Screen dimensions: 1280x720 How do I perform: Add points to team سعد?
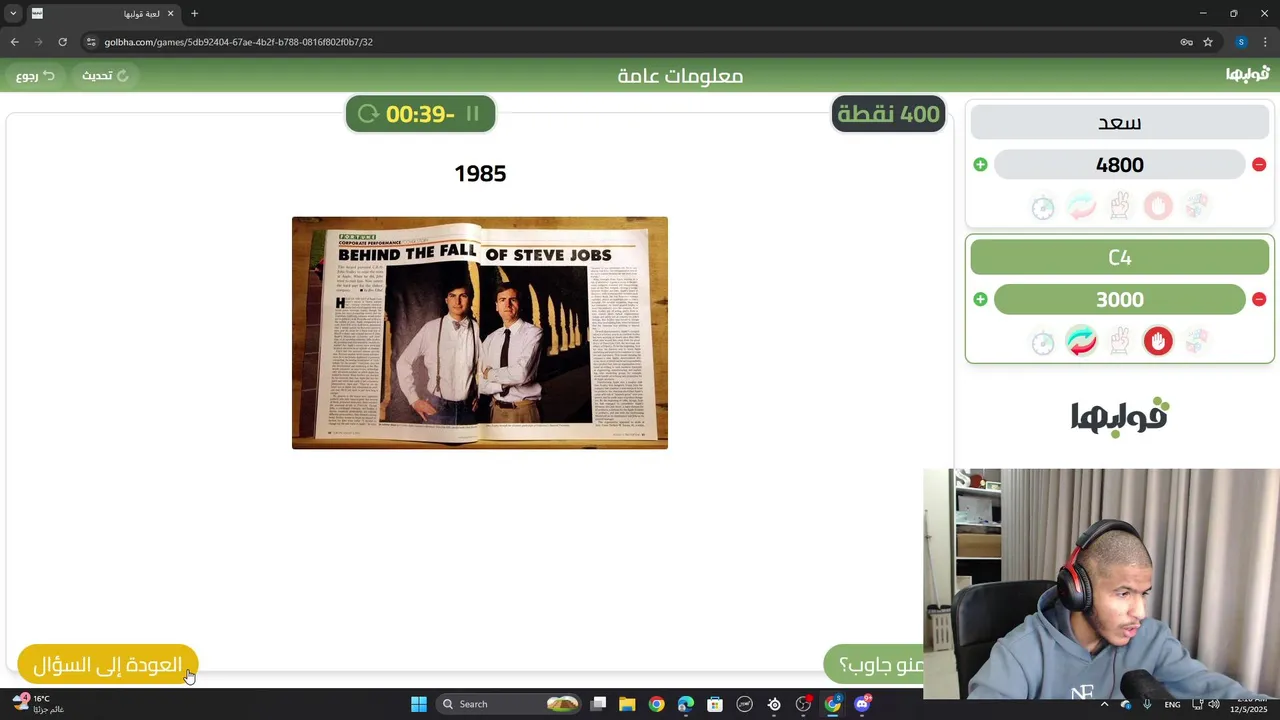[x=980, y=165]
